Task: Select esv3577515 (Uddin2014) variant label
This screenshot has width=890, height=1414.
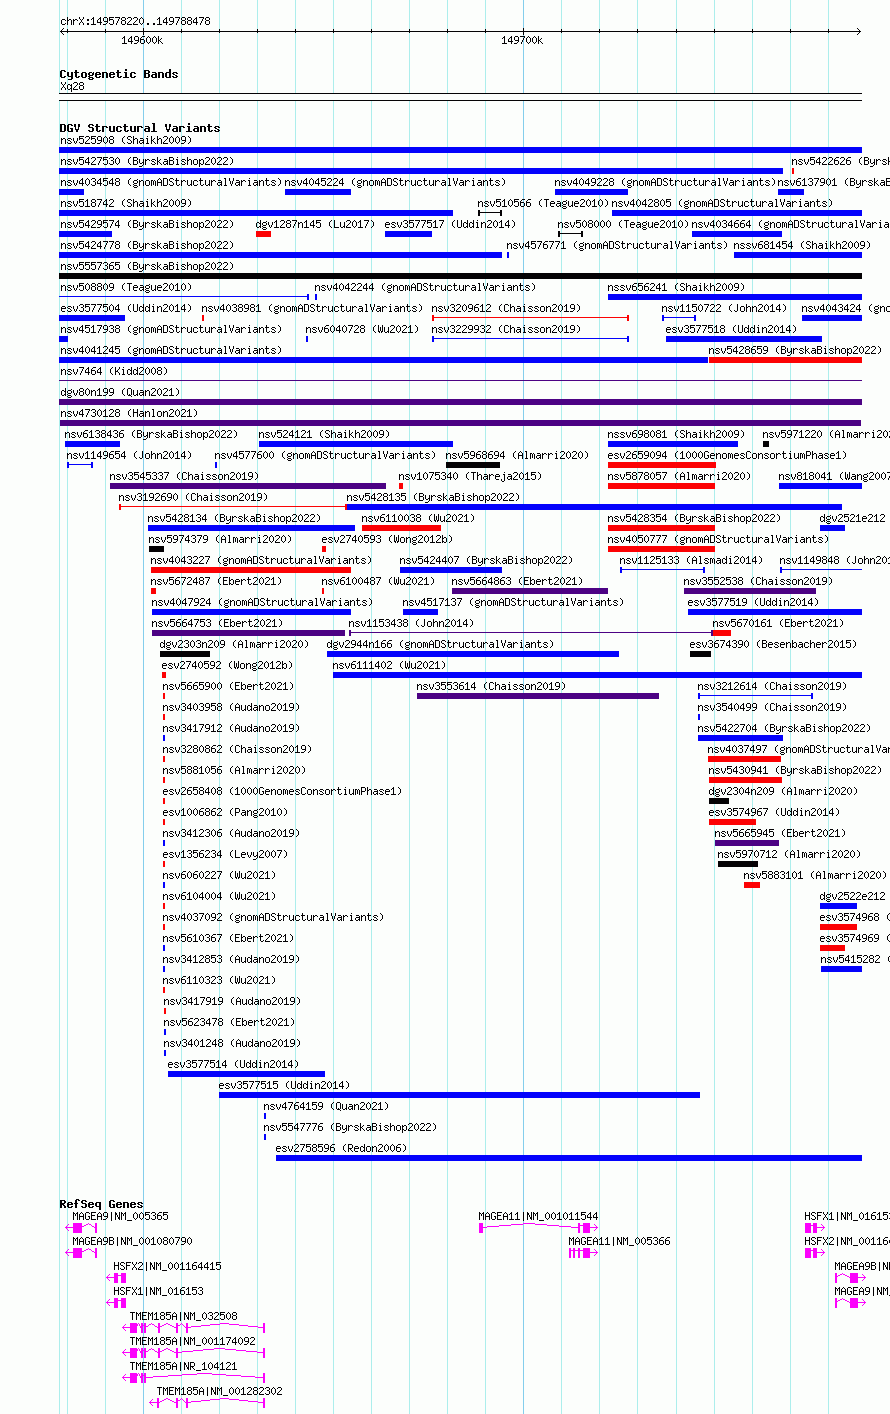Action: coord(285,1085)
